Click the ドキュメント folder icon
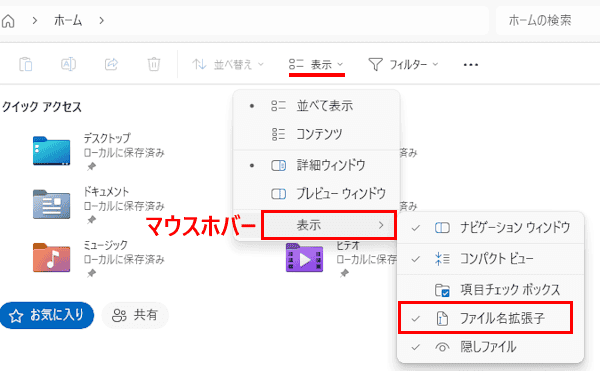This screenshot has height=371, width=600. (x=51, y=204)
